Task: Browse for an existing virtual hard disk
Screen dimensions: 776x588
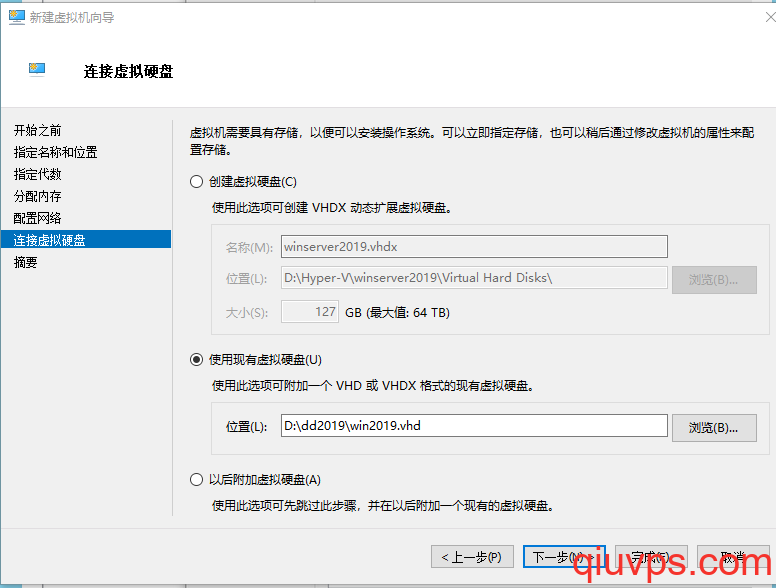Action: click(714, 428)
